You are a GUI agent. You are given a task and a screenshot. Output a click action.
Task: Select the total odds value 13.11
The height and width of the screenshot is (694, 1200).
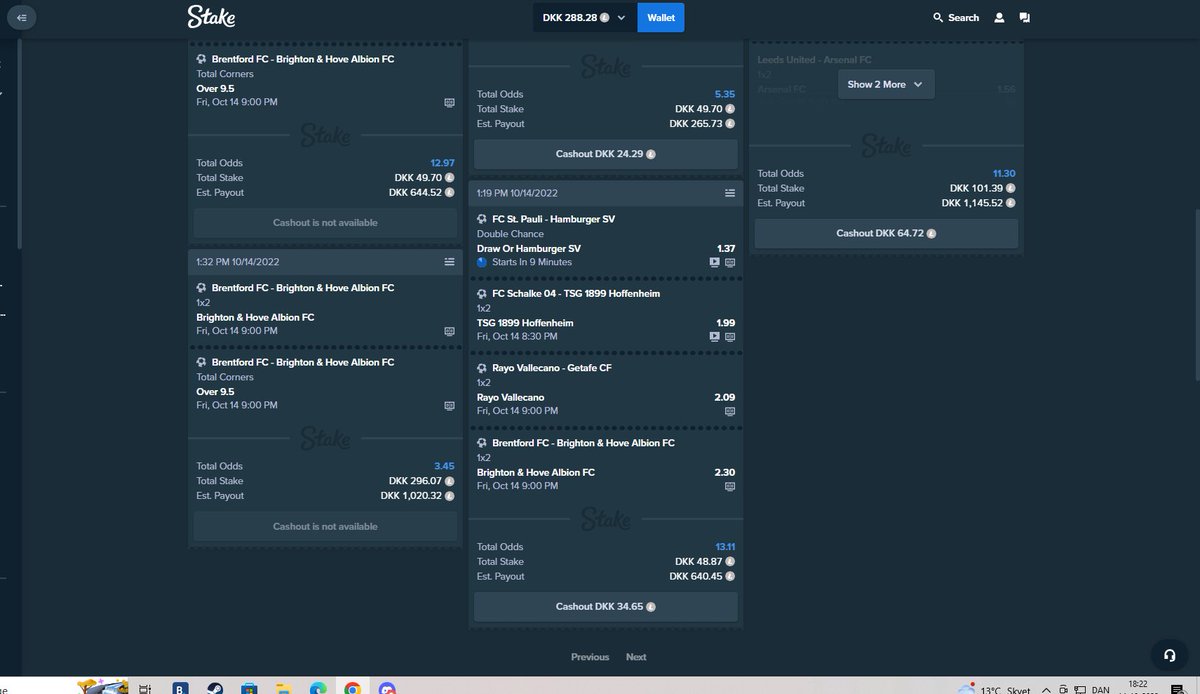724,547
